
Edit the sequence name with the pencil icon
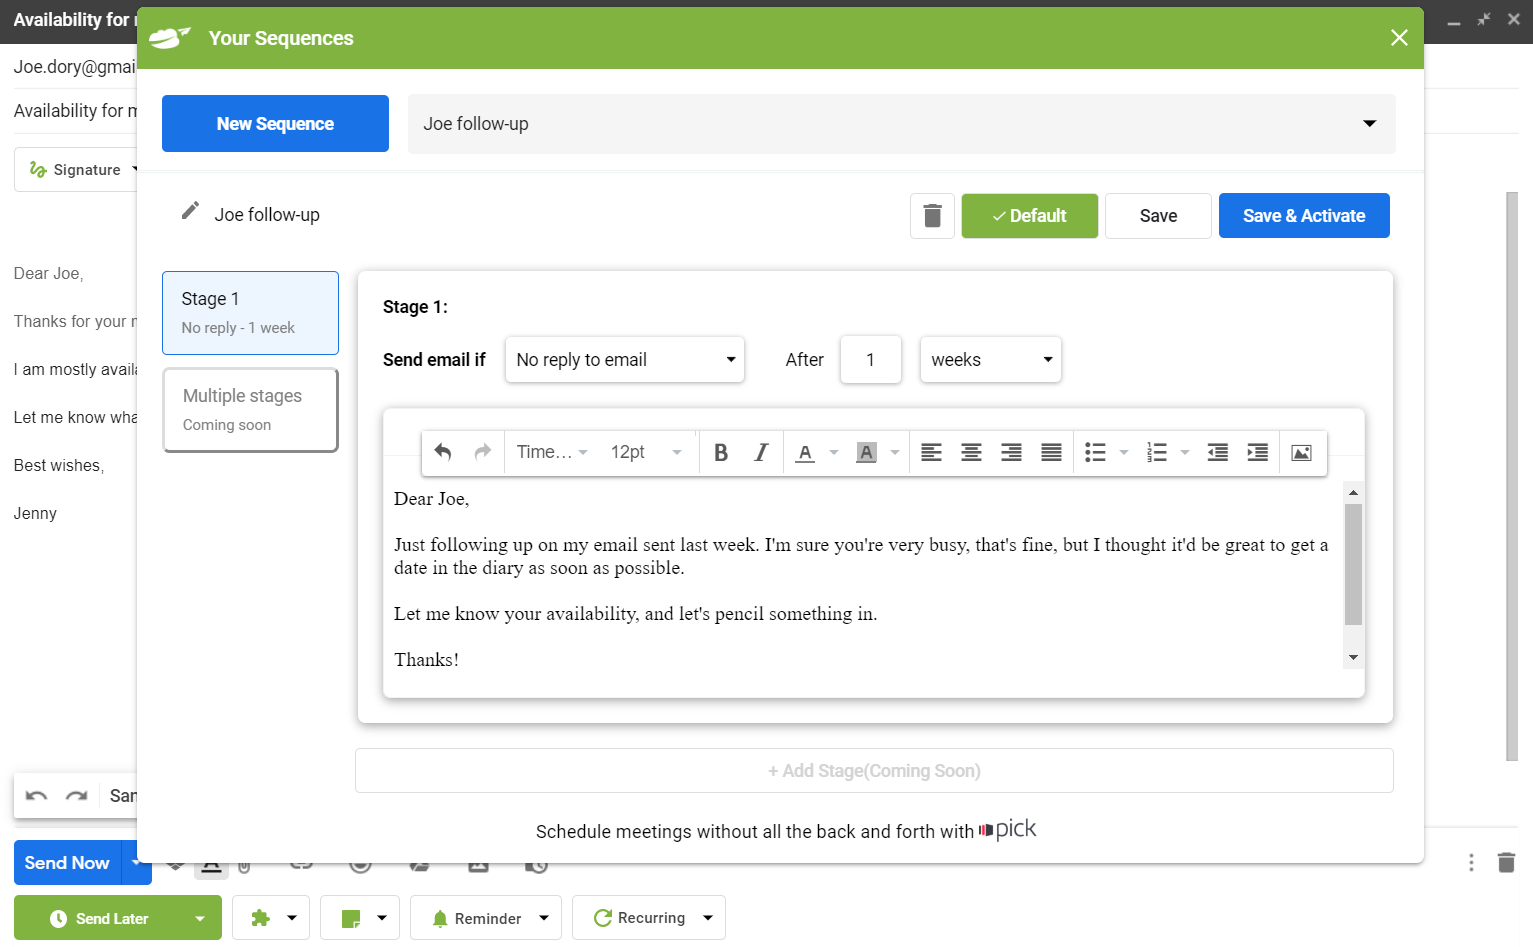(x=190, y=211)
